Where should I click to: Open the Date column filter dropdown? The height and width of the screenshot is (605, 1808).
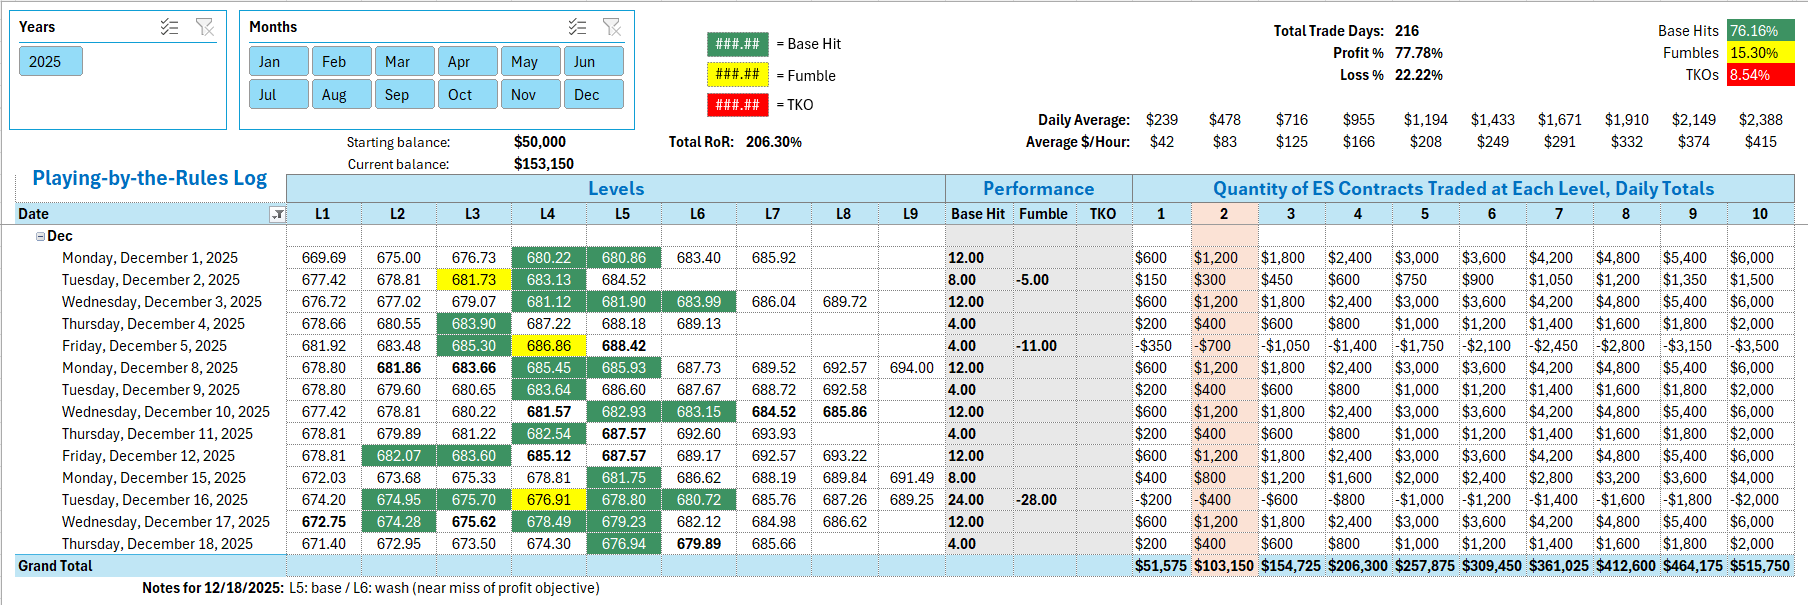pyautogui.click(x=277, y=214)
